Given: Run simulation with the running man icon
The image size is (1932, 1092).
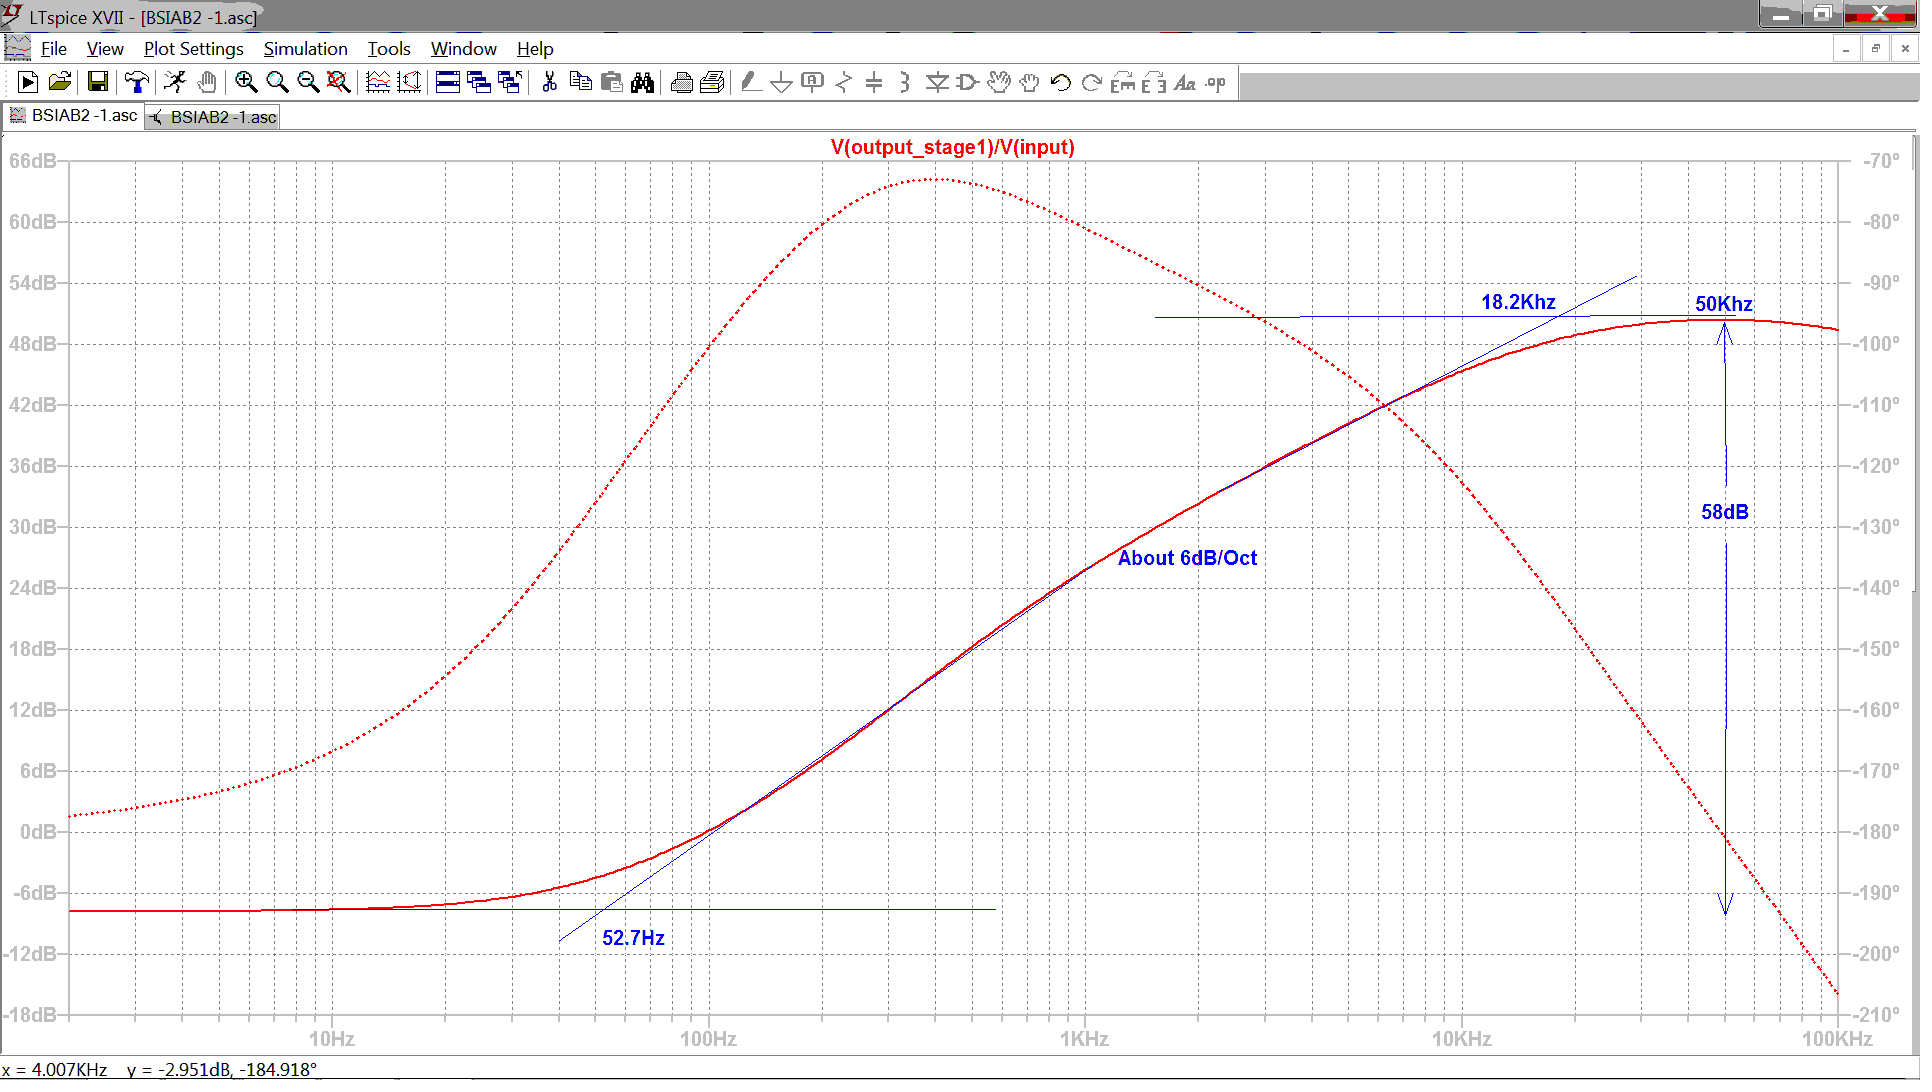Looking at the screenshot, I should [175, 83].
